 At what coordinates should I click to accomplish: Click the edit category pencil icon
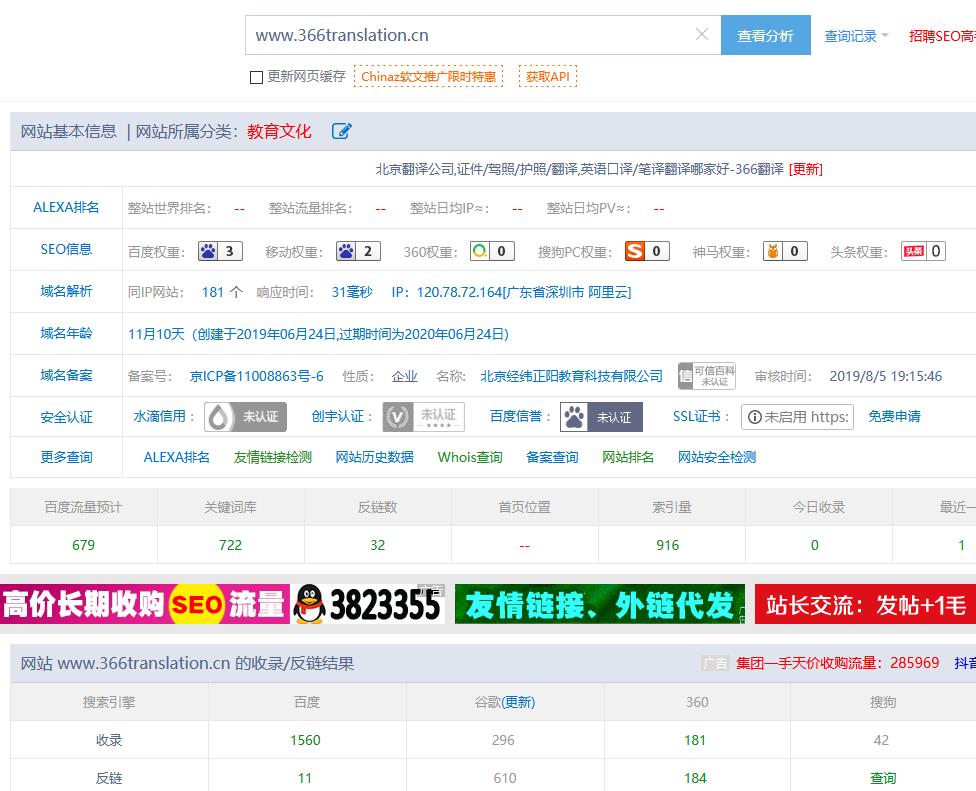point(341,131)
